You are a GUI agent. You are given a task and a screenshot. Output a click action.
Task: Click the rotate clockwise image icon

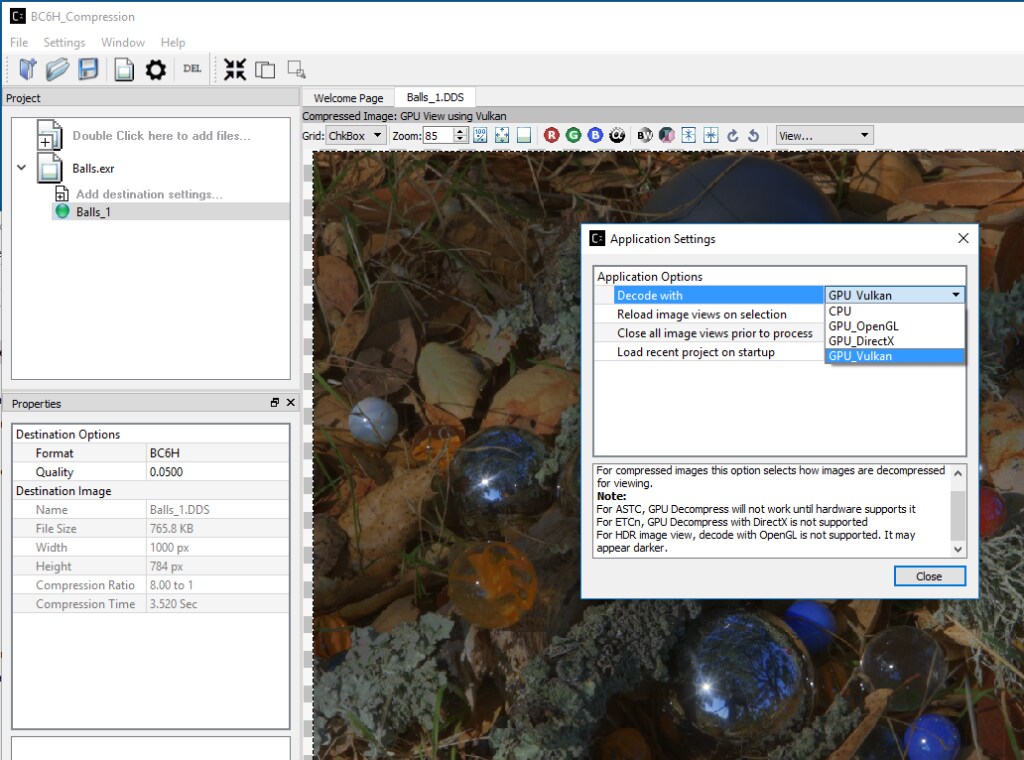tap(732, 135)
